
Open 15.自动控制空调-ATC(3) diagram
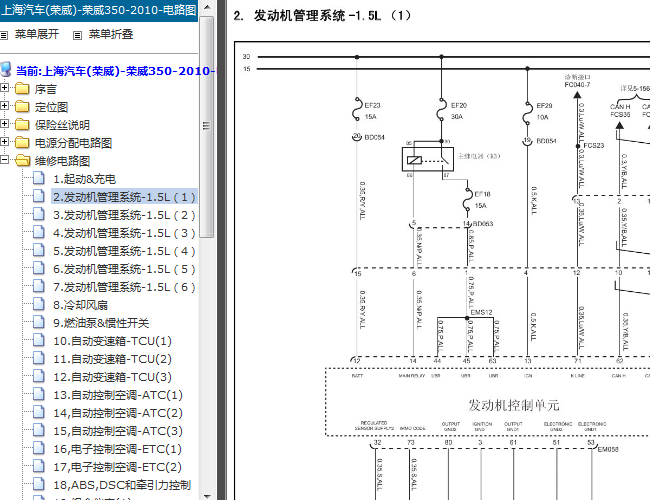(118, 431)
